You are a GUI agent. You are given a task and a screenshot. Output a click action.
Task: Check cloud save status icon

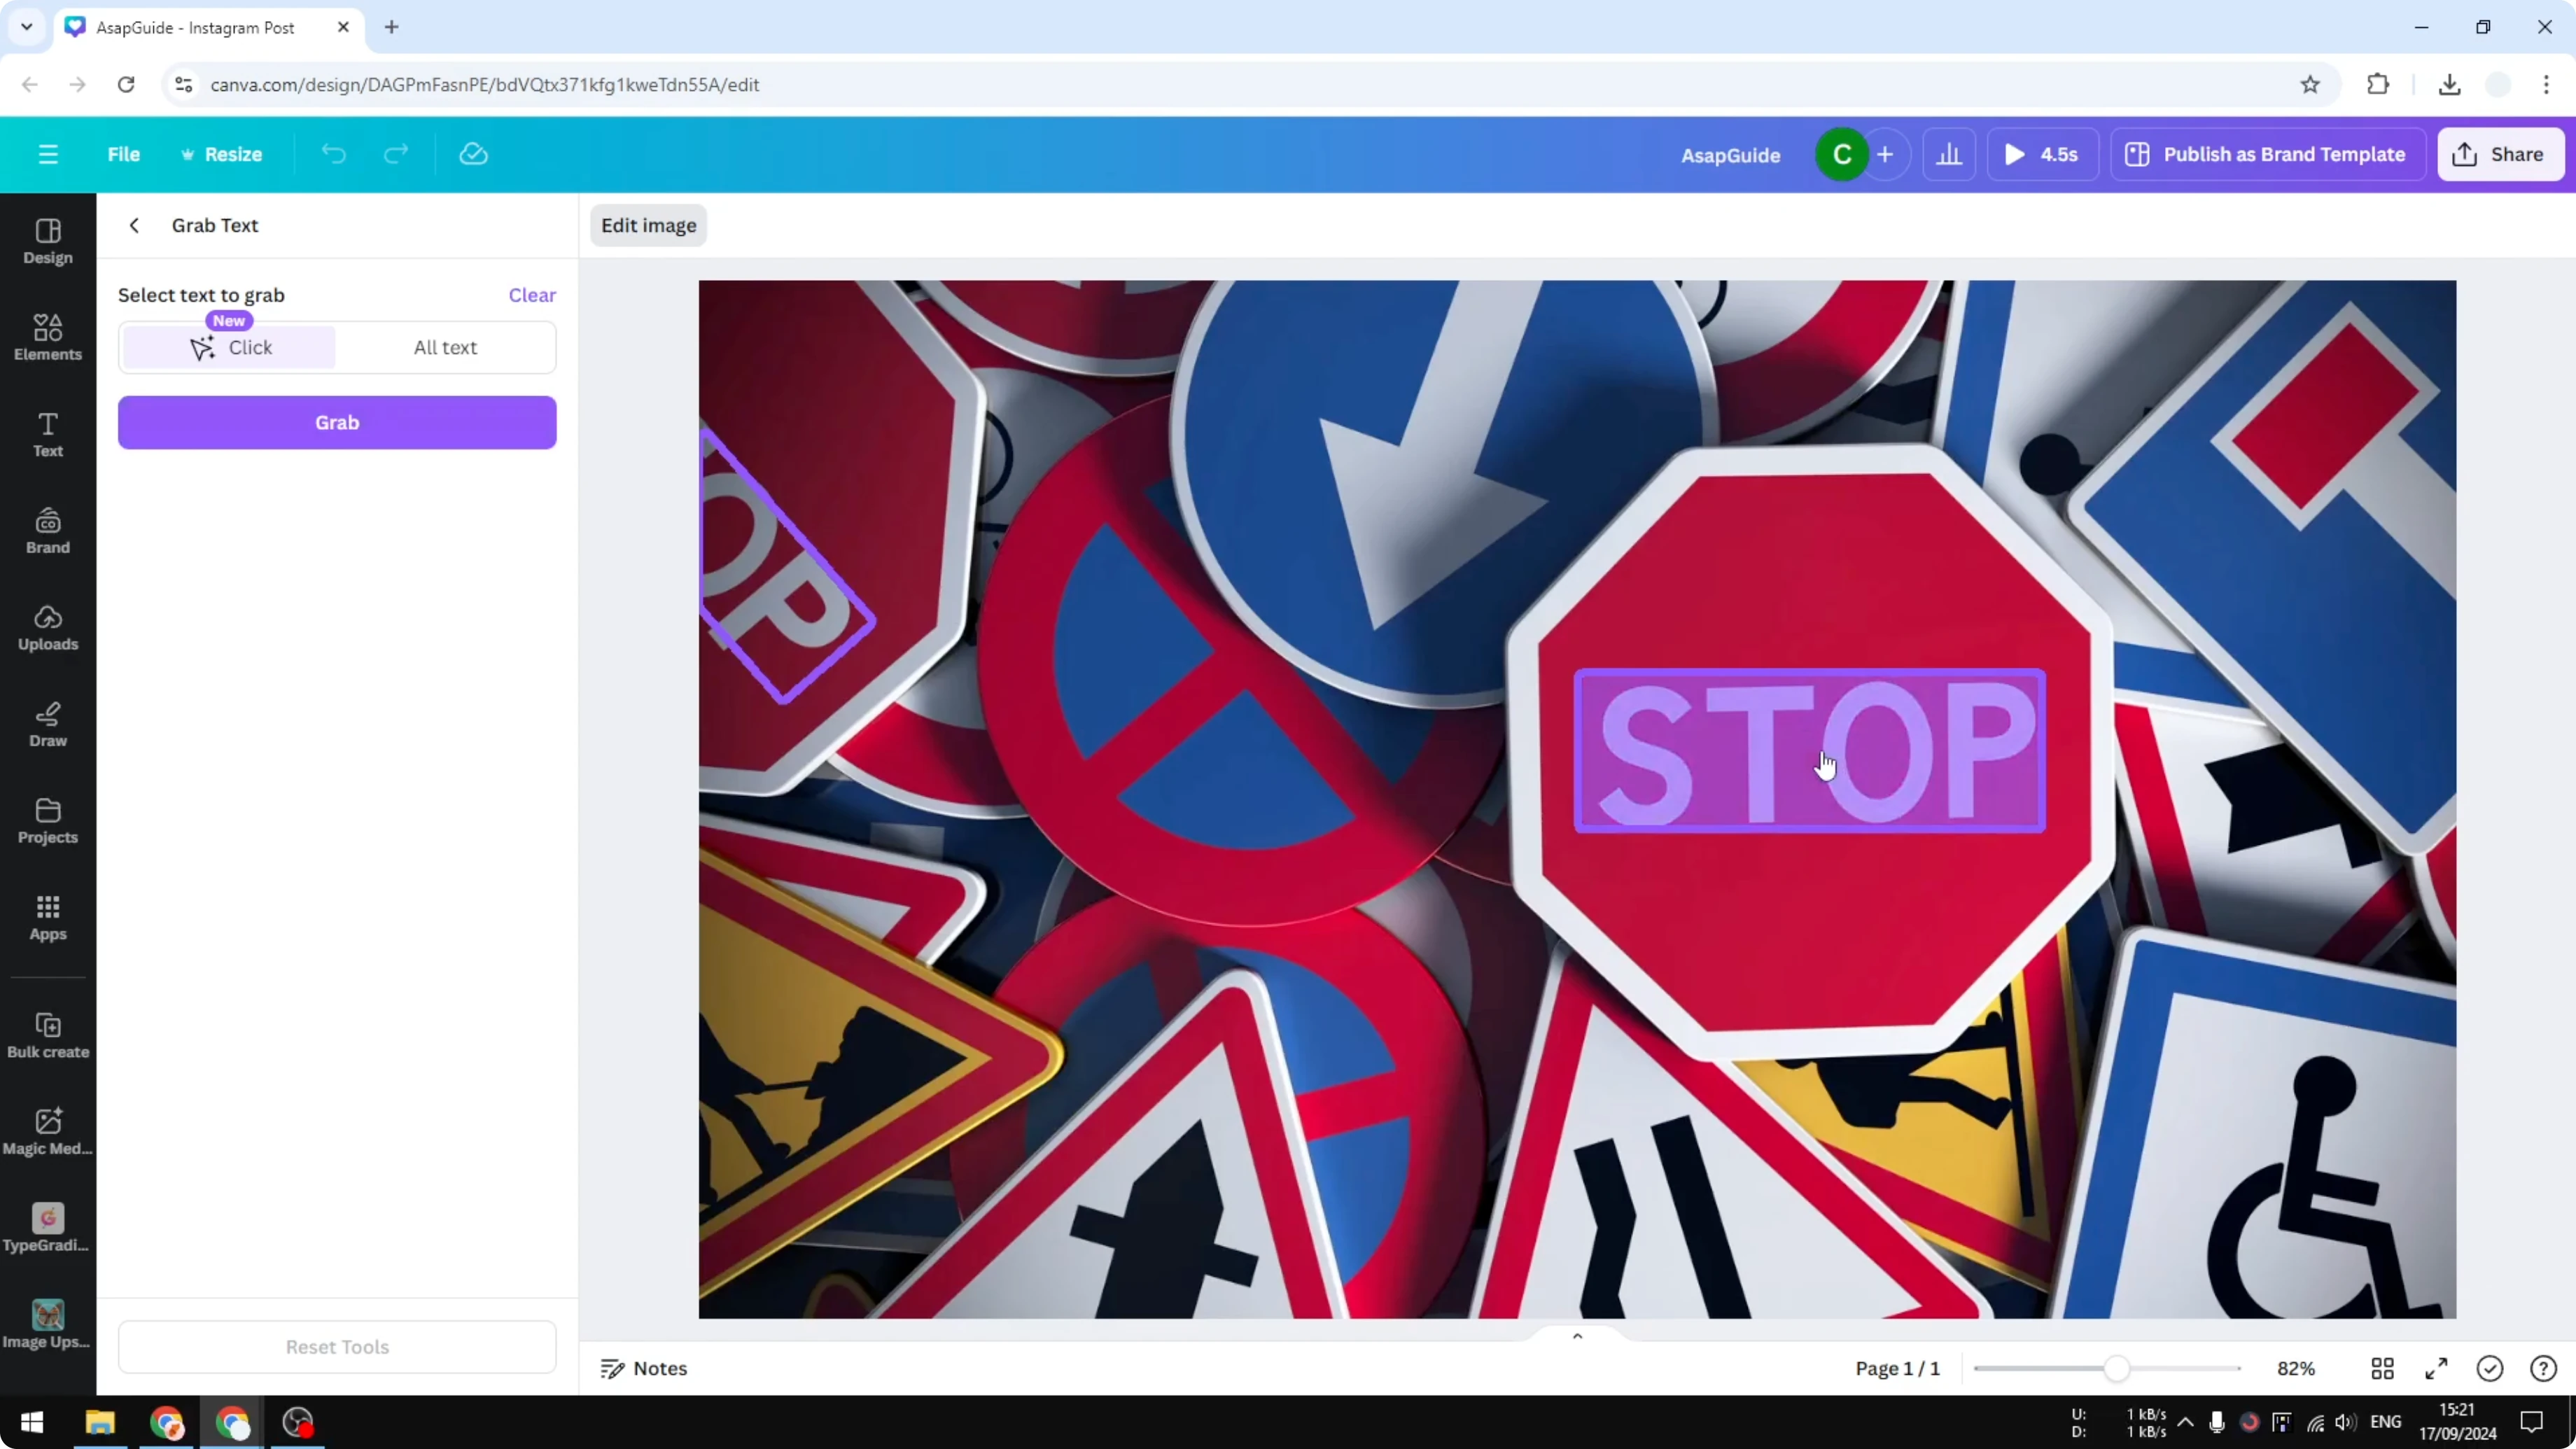point(473,154)
